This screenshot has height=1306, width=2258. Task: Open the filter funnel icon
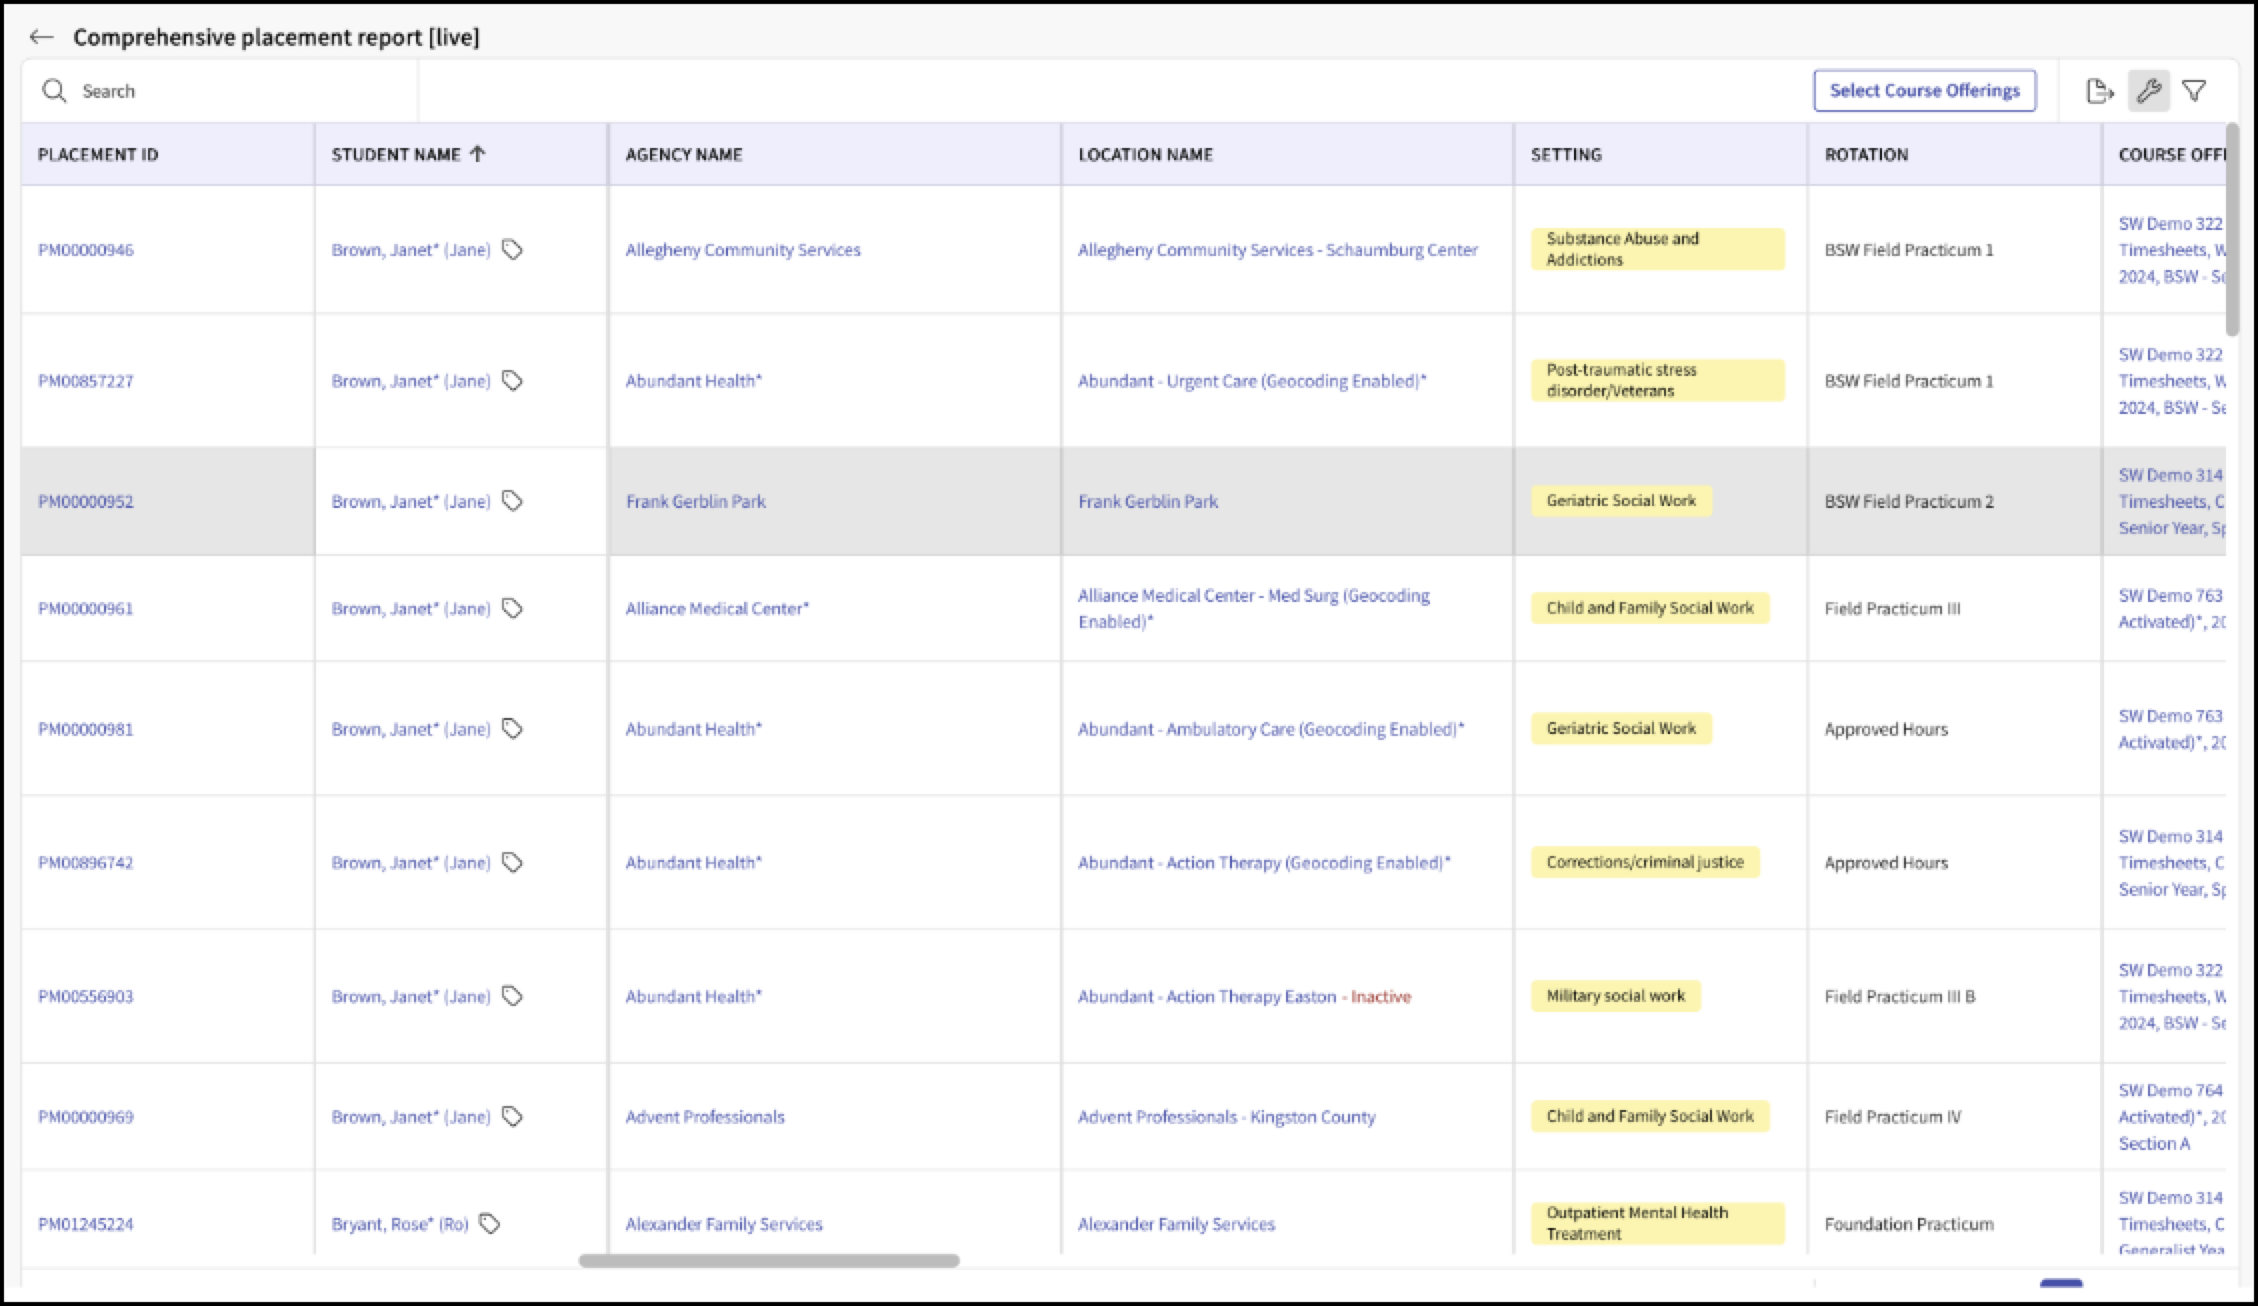click(x=2194, y=91)
